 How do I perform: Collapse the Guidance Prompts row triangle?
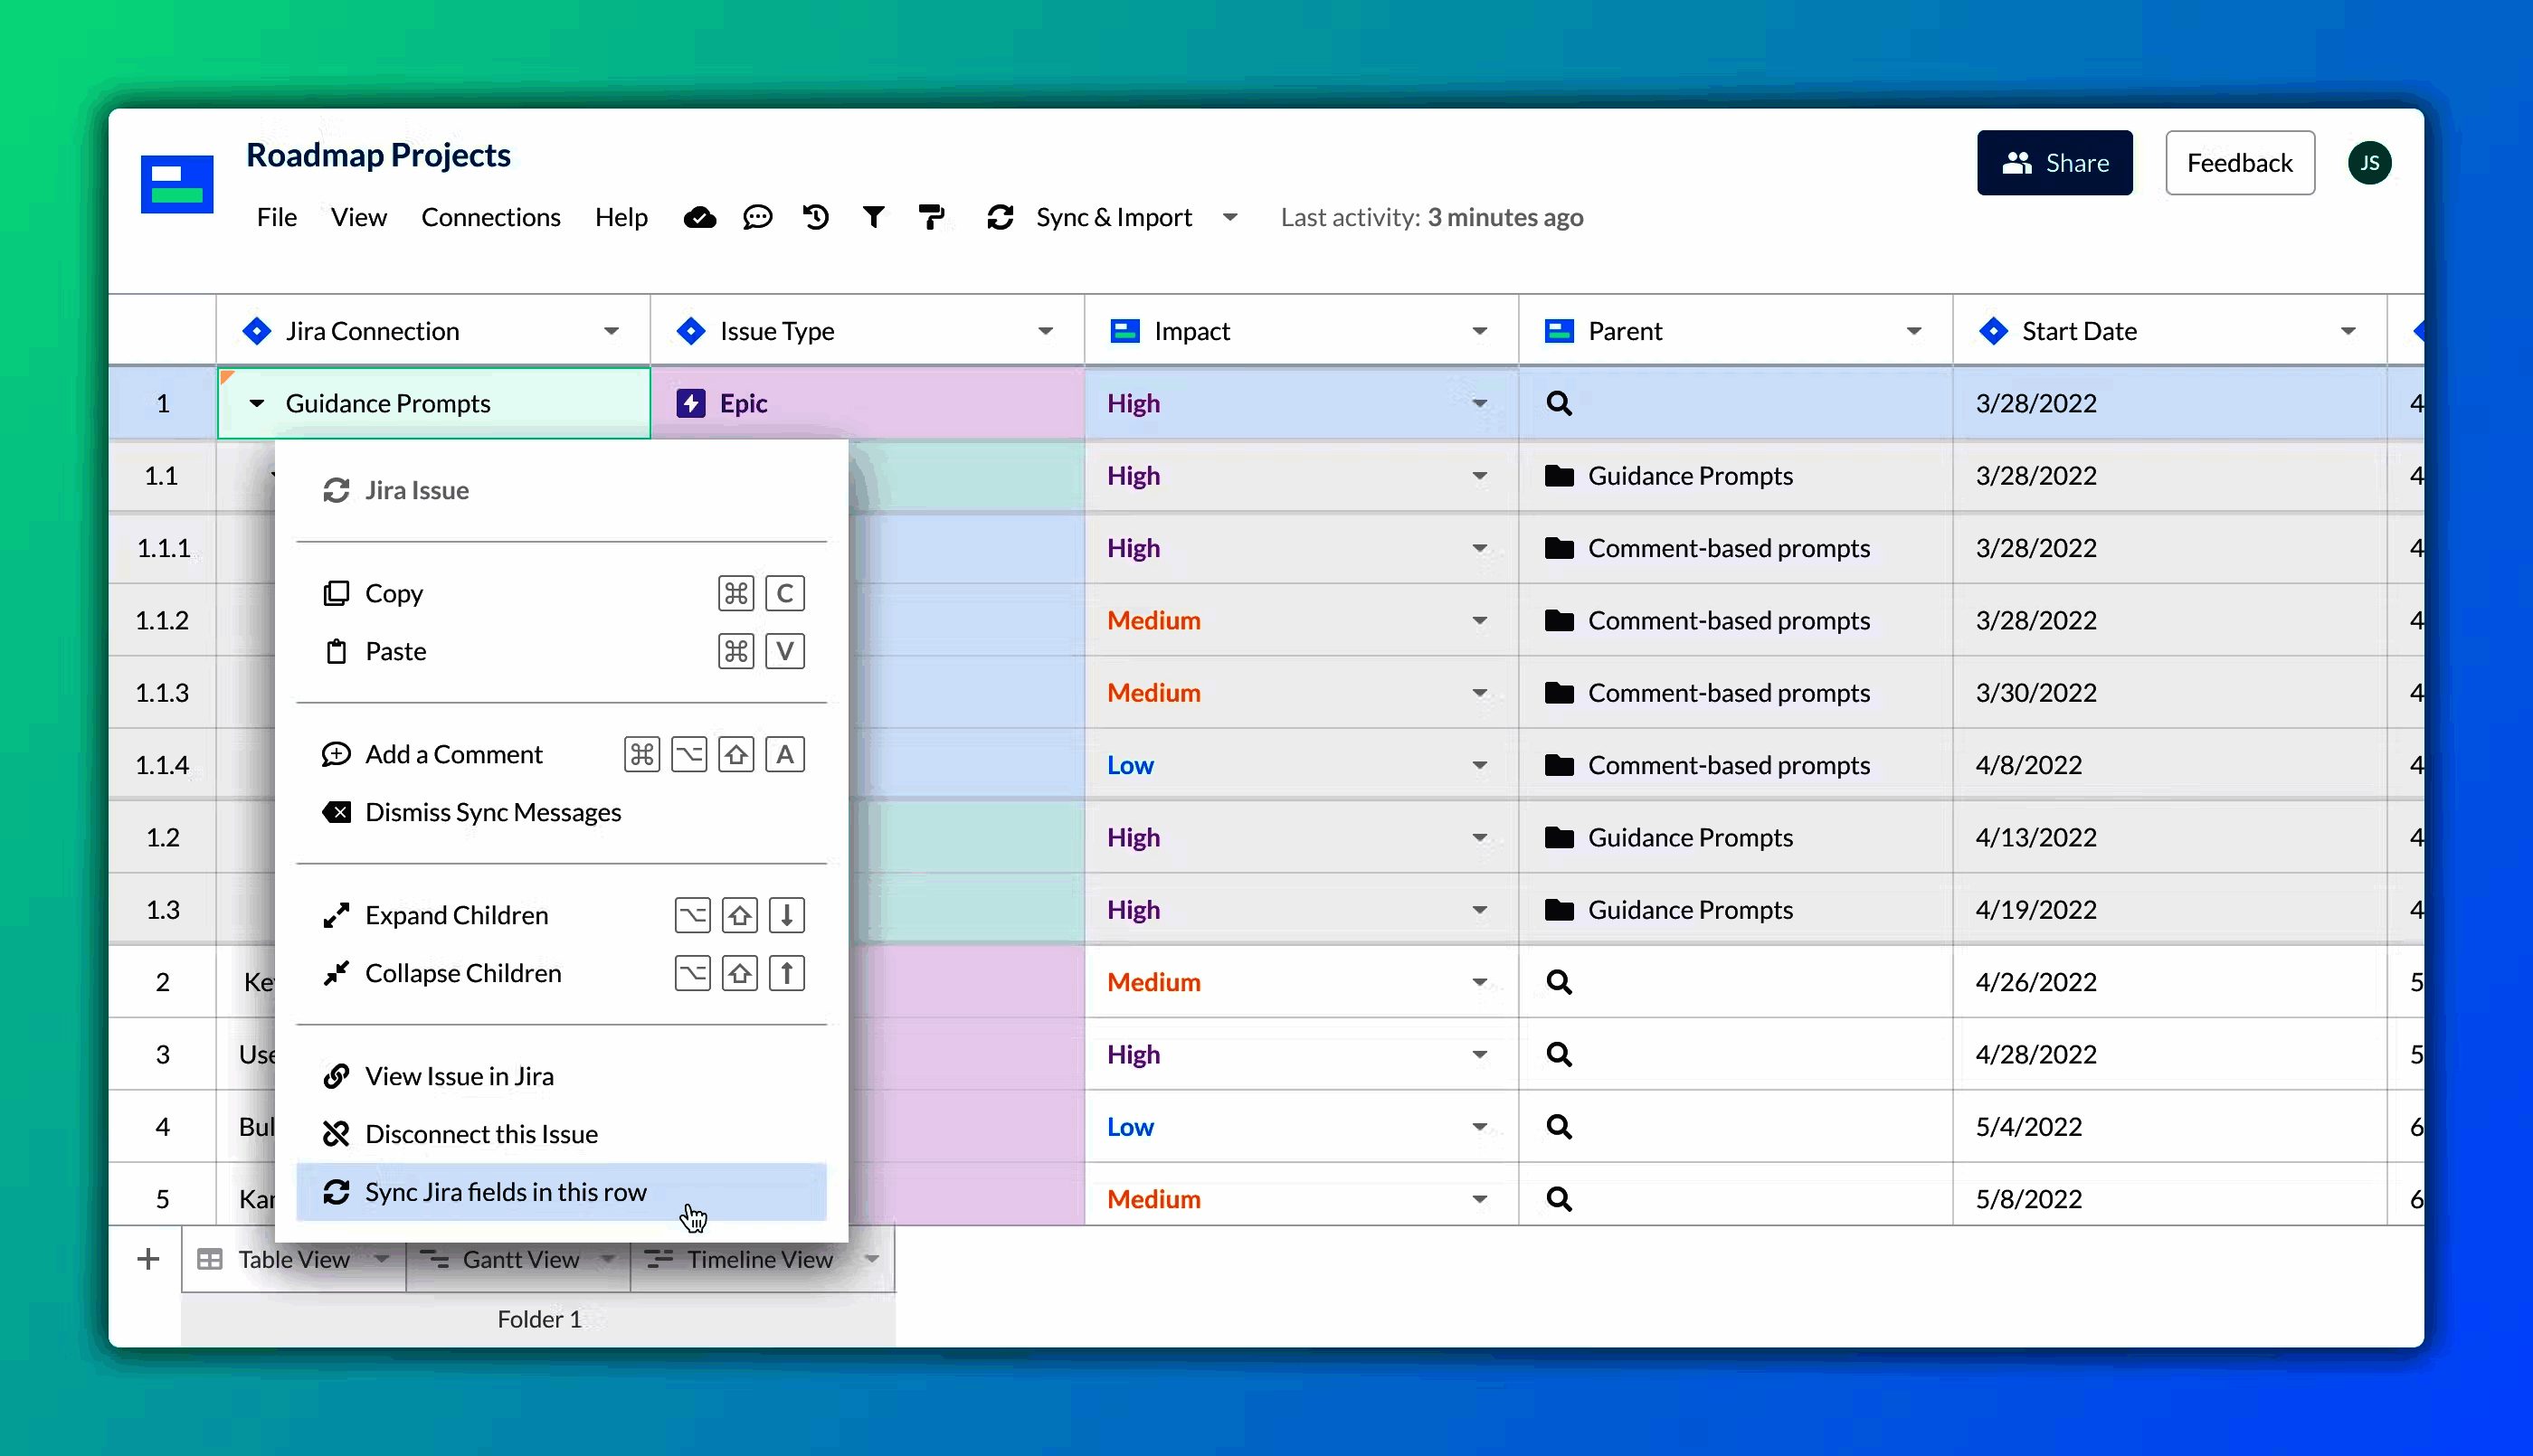click(256, 403)
